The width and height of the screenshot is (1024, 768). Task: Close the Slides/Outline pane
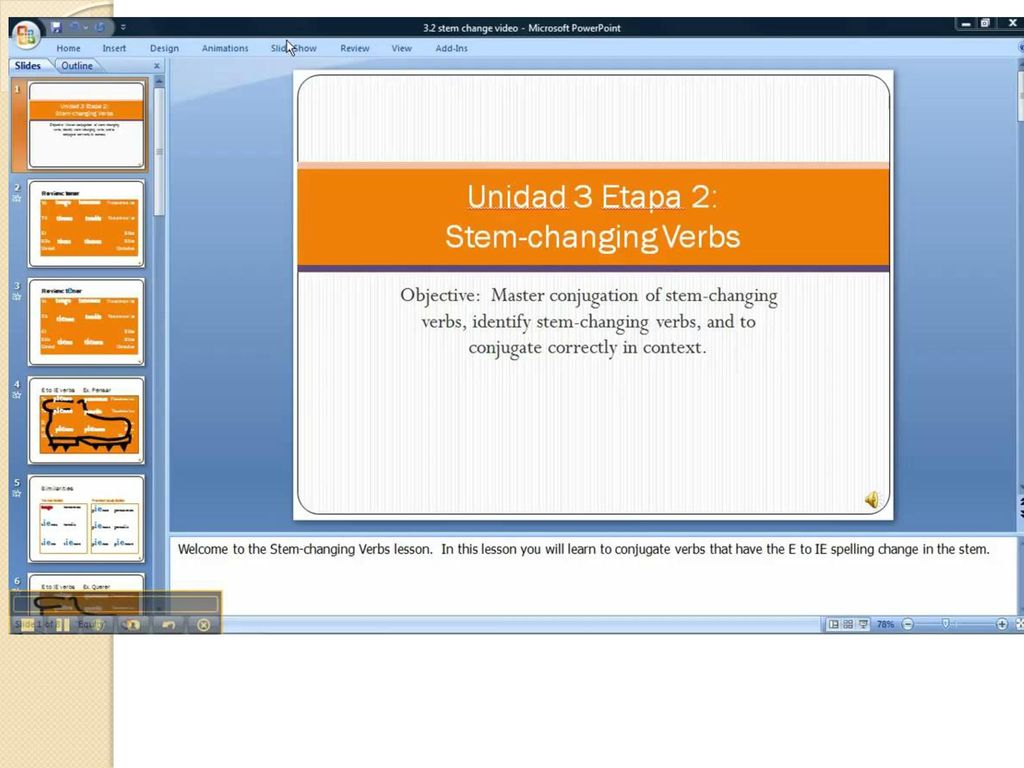(157, 66)
